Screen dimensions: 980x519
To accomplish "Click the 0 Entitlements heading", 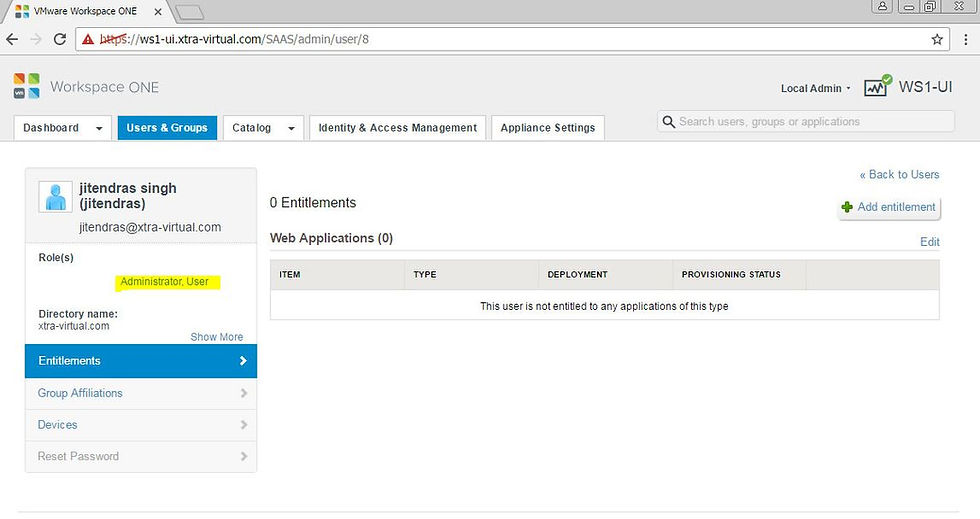I will [x=312, y=203].
